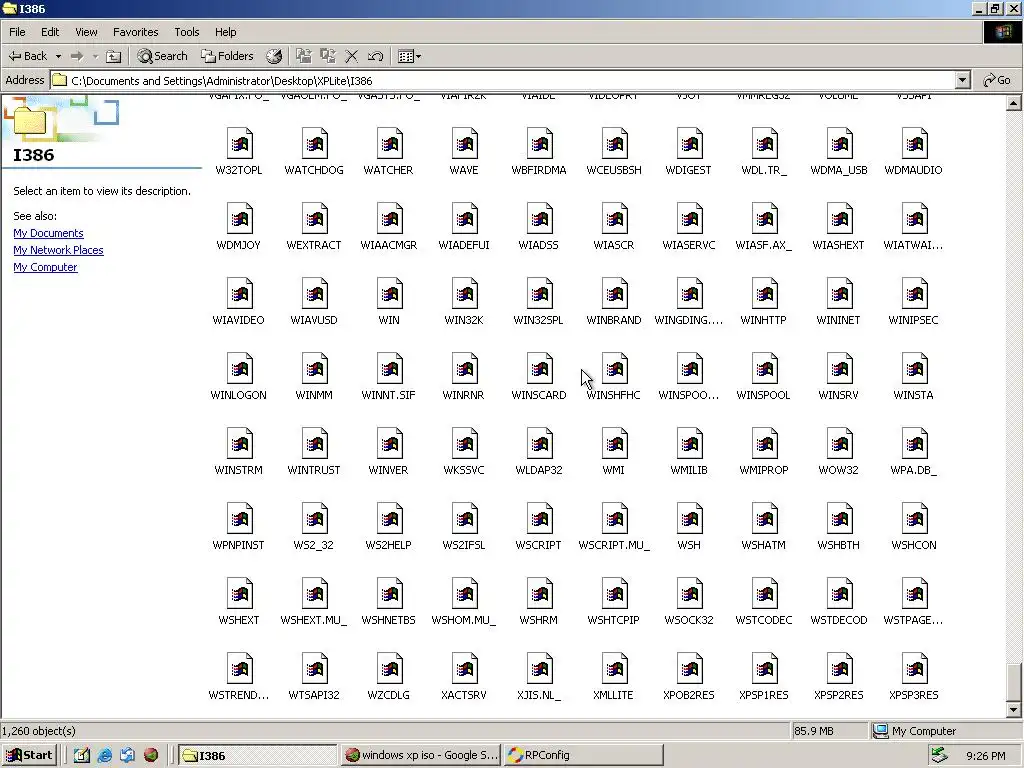Viewport: 1024px width, 768px height.
Task: Click the Back button
Action: point(28,56)
